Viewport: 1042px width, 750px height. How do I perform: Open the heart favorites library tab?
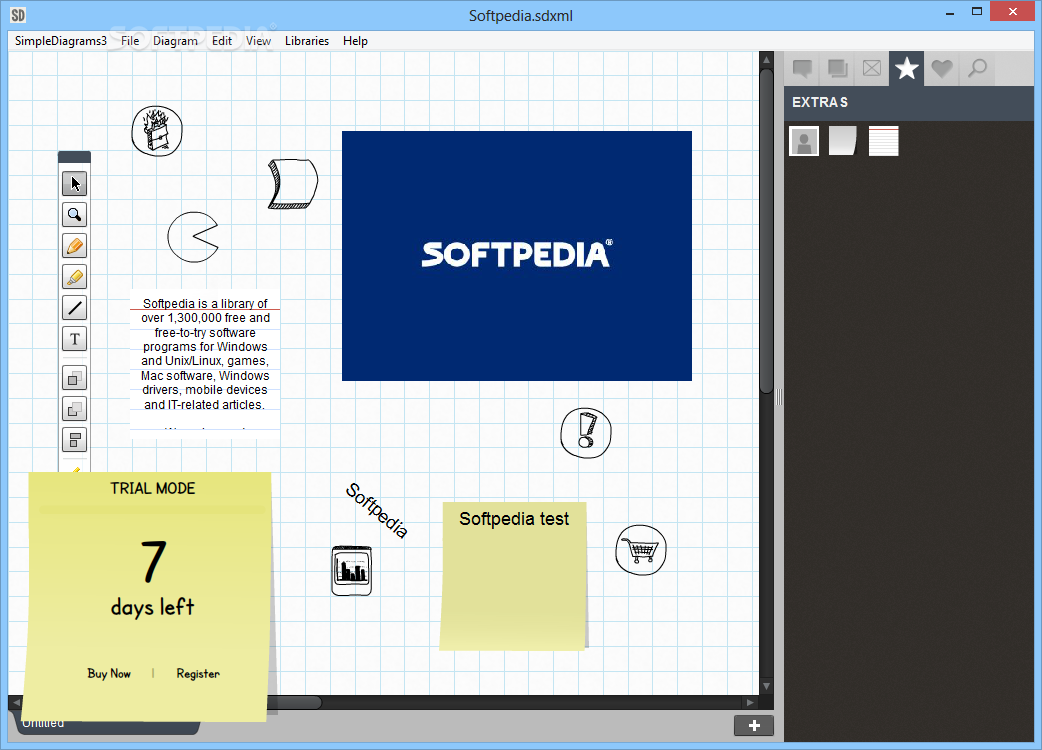(942, 68)
